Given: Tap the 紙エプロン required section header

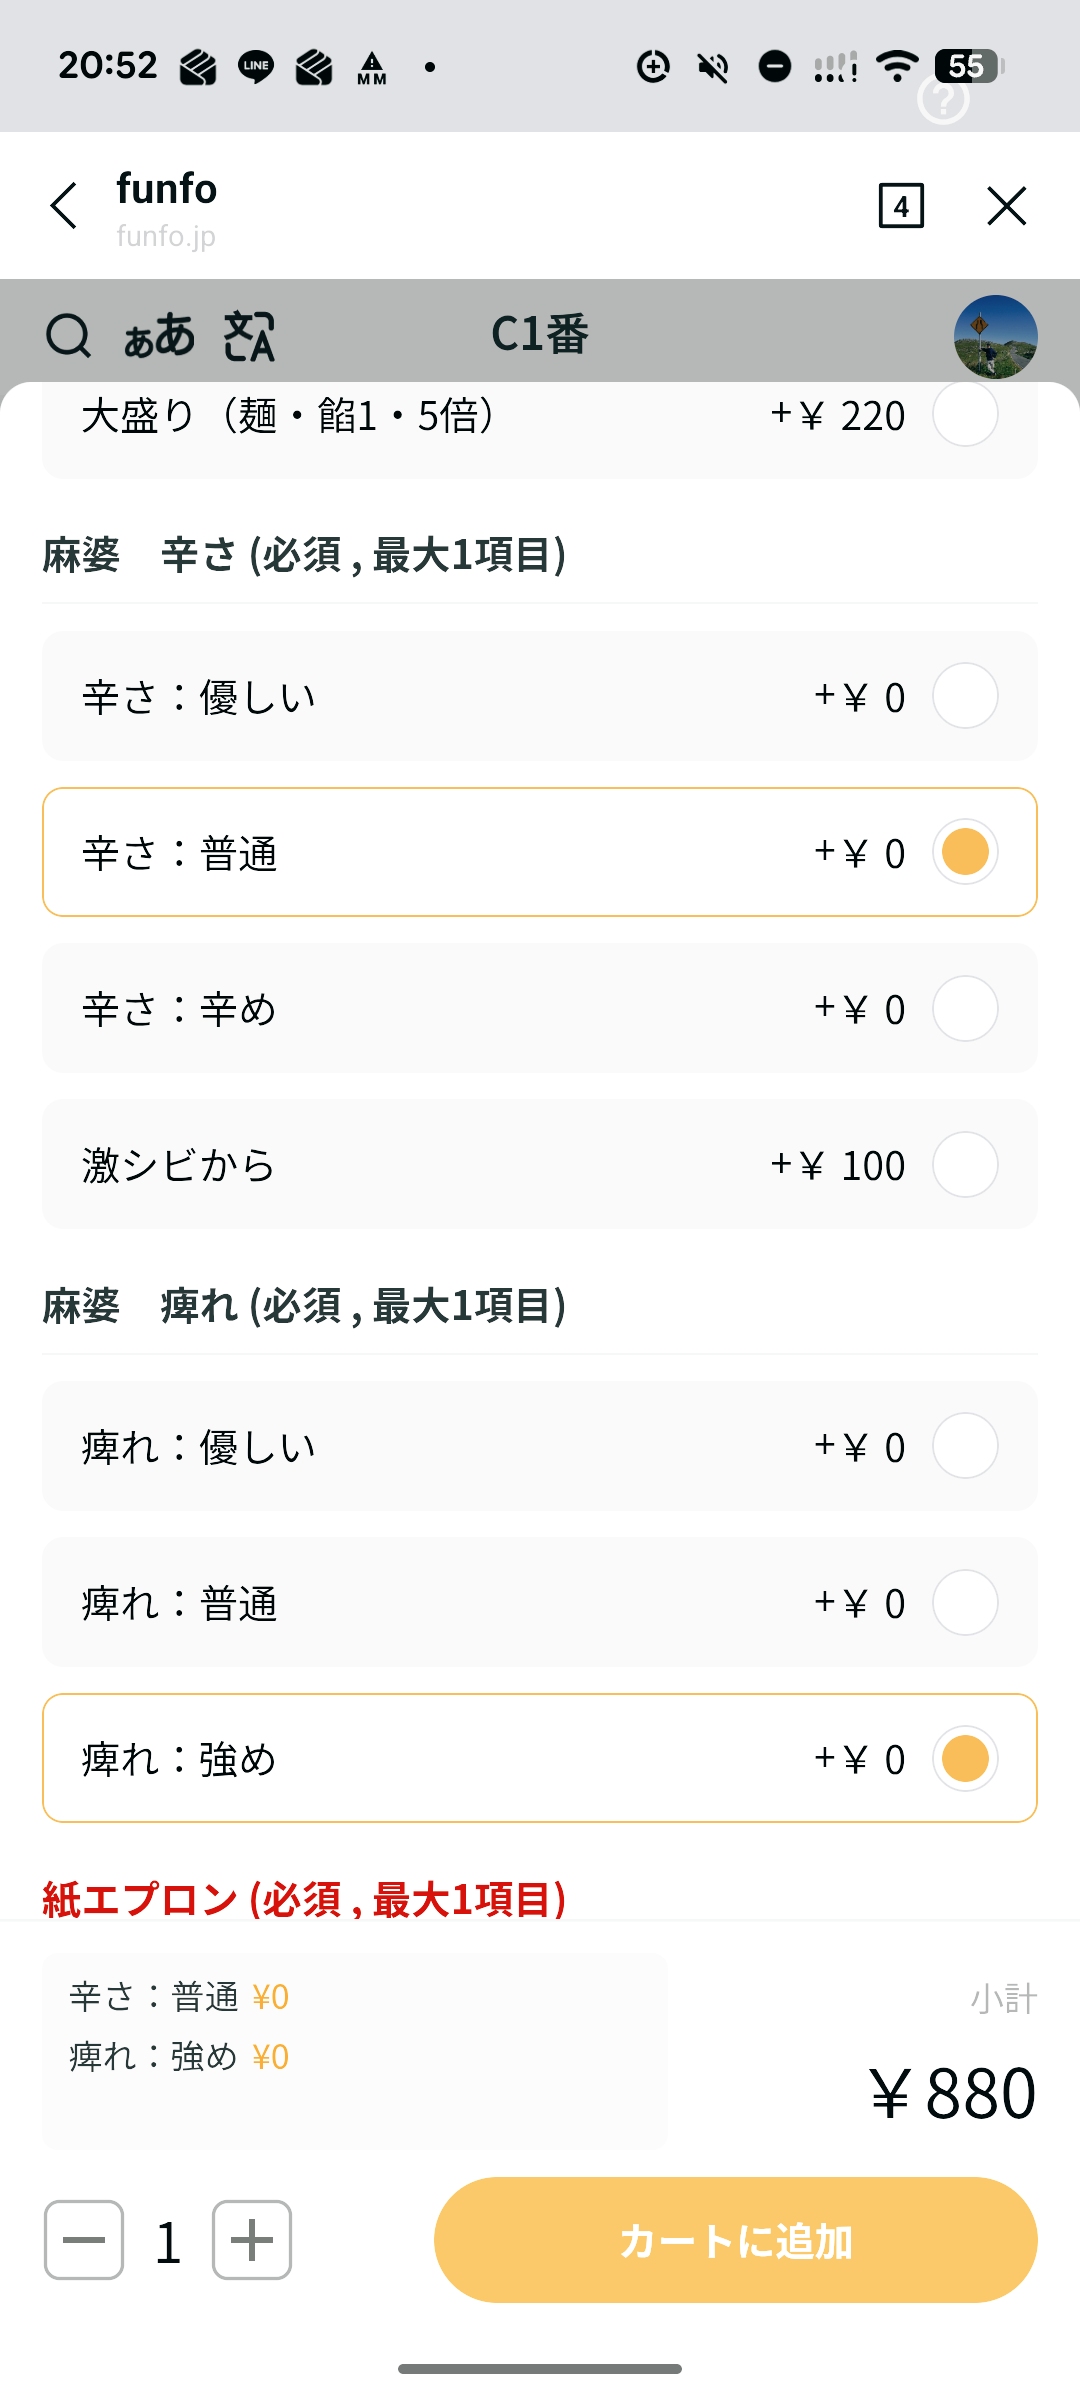Looking at the screenshot, I should point(304,1899).
